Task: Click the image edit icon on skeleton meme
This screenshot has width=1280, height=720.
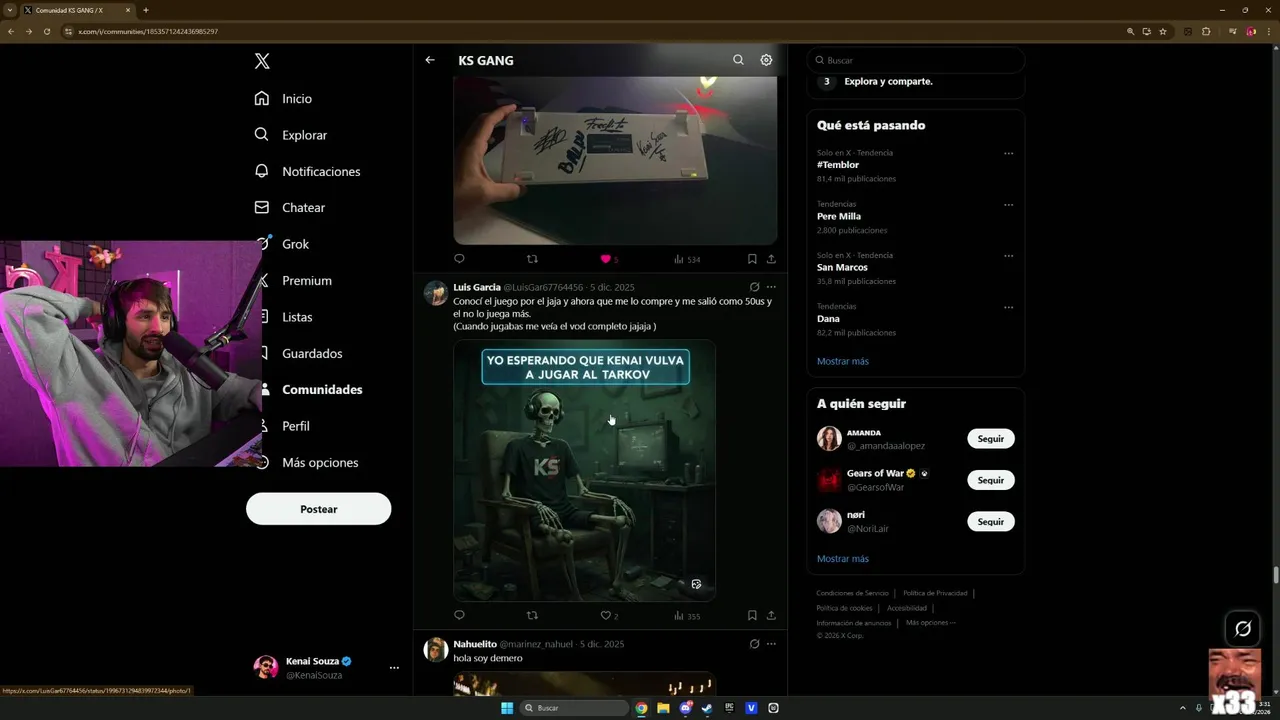Action: coord(696,584)
